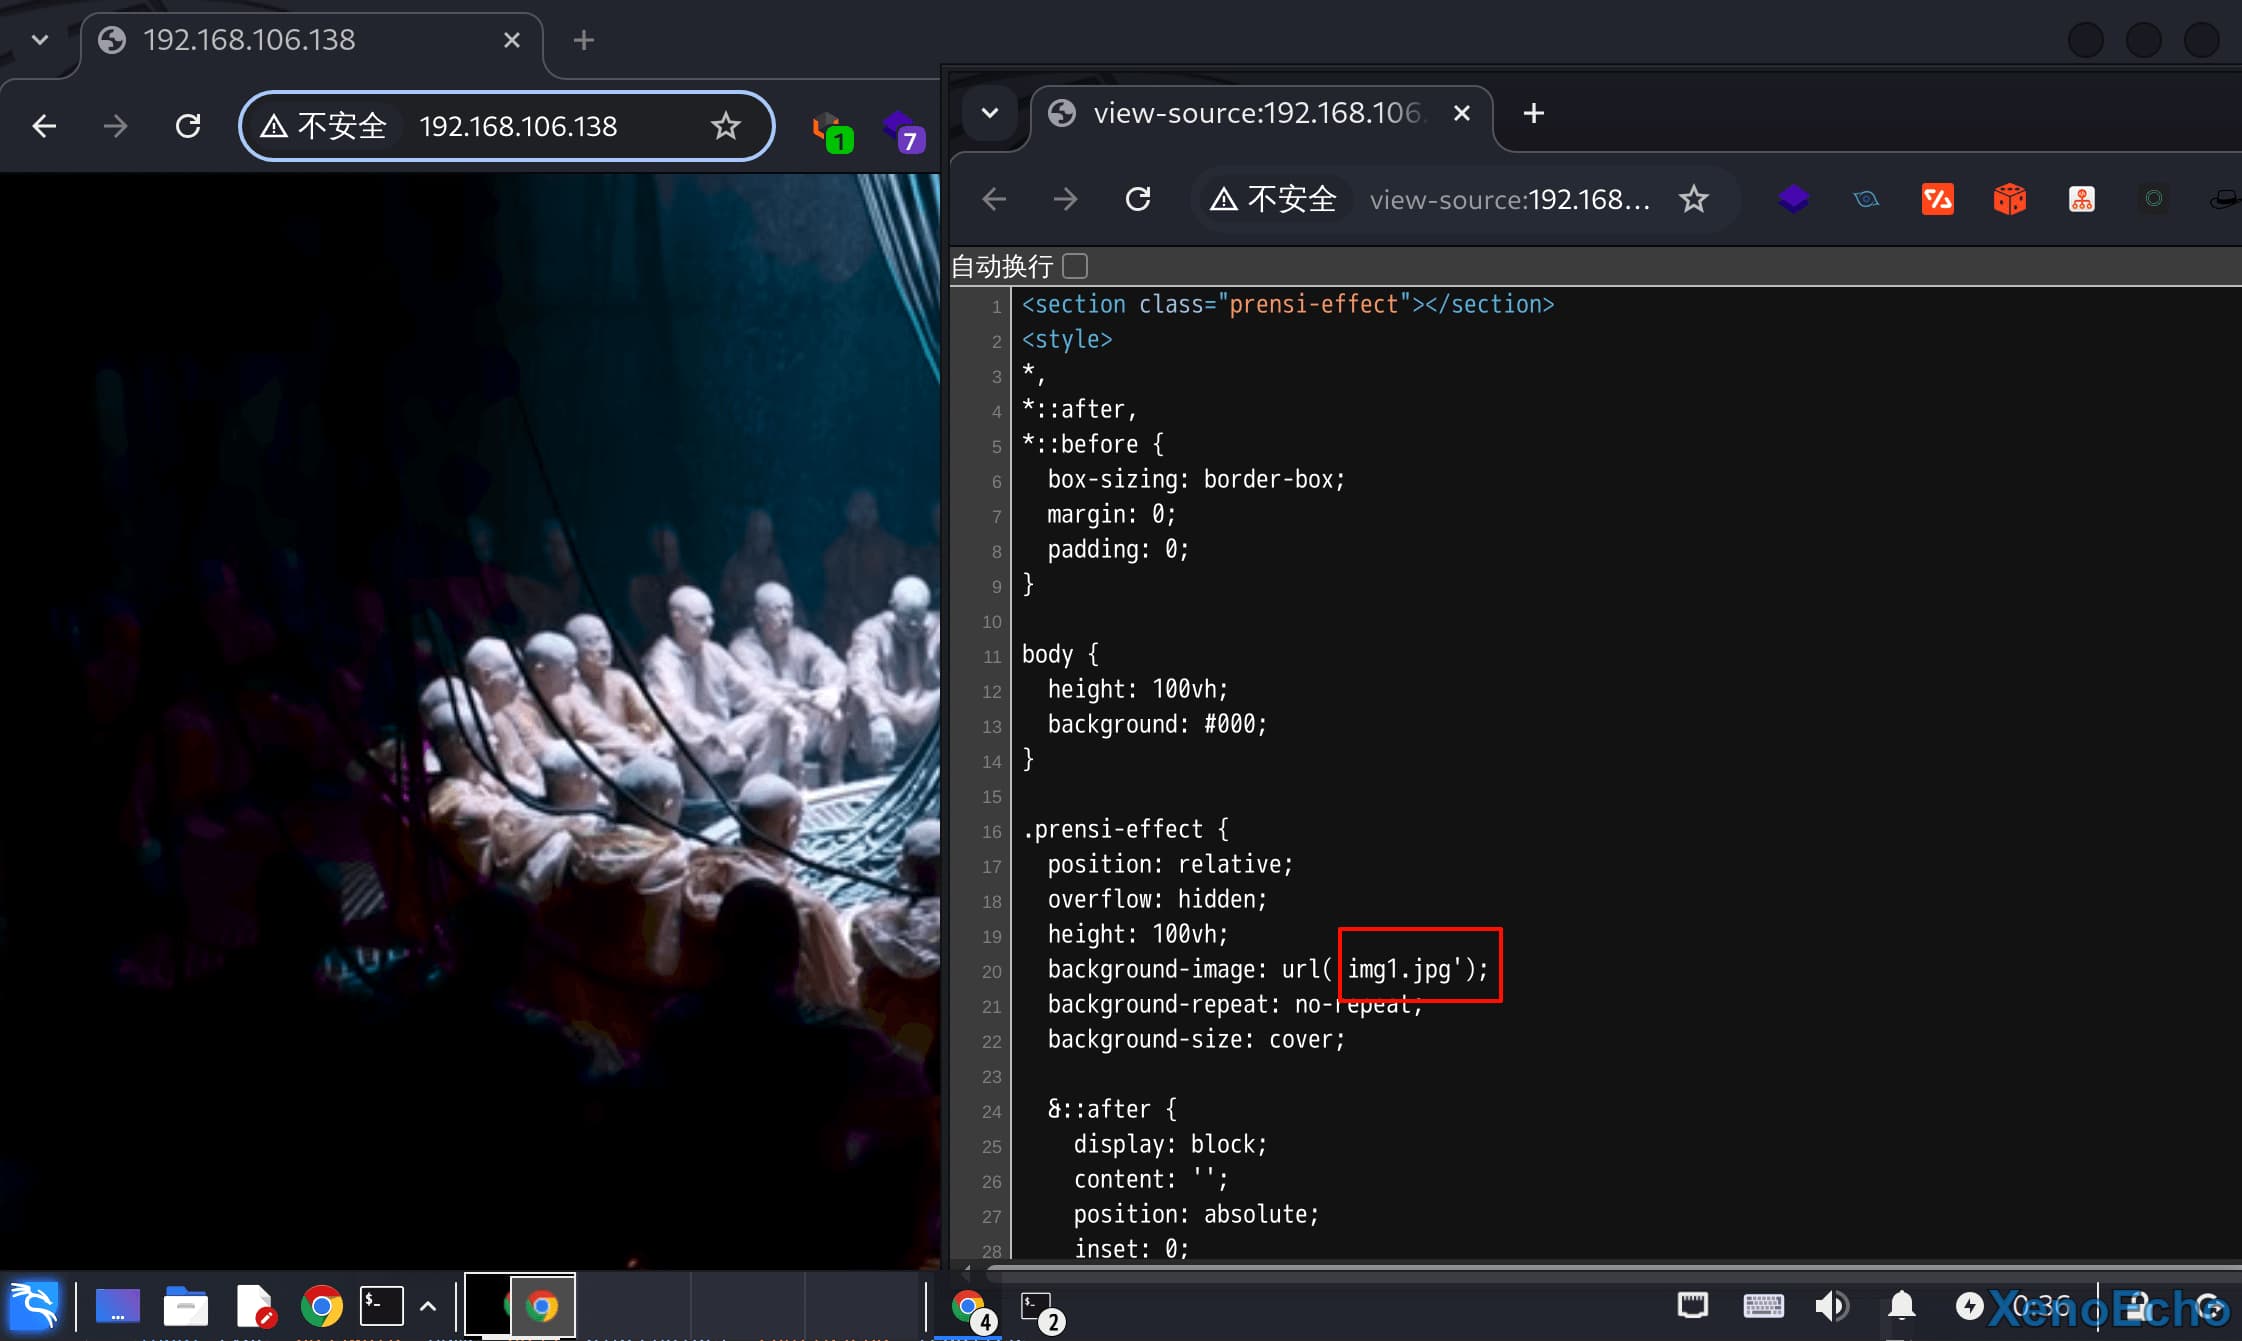Screen dimensions: 2242x1341
Task: Open the red dice extension icon
Action: [2009, 199]
